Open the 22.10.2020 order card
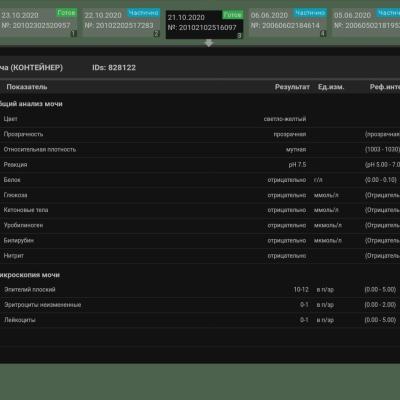This screenshot has height=400, width=400. pos(121,23)
